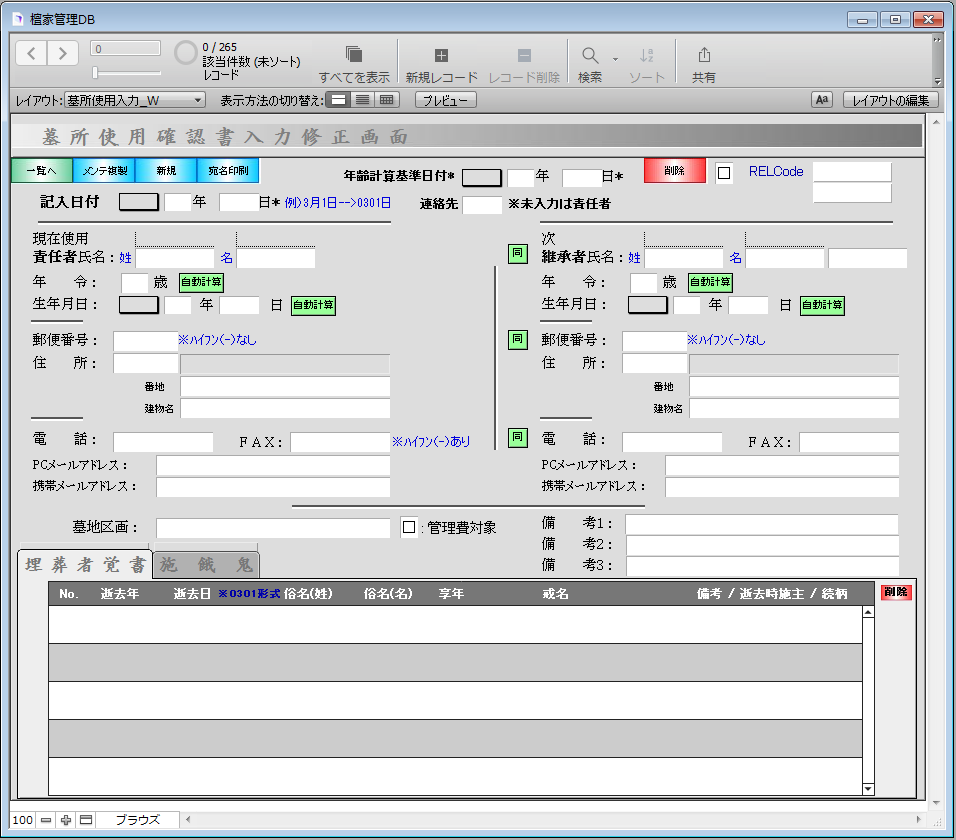This screenshot has height=840, width=956.
Task: Toggle the status toolbar icon at bottom
Action: point(86,820)
